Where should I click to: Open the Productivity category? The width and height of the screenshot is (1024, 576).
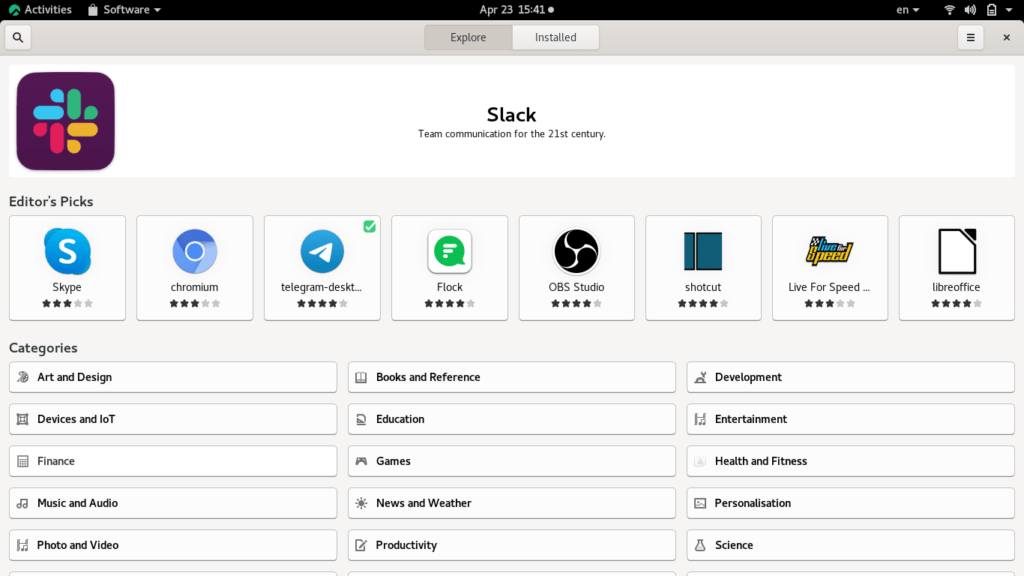(x=512, y=545)
